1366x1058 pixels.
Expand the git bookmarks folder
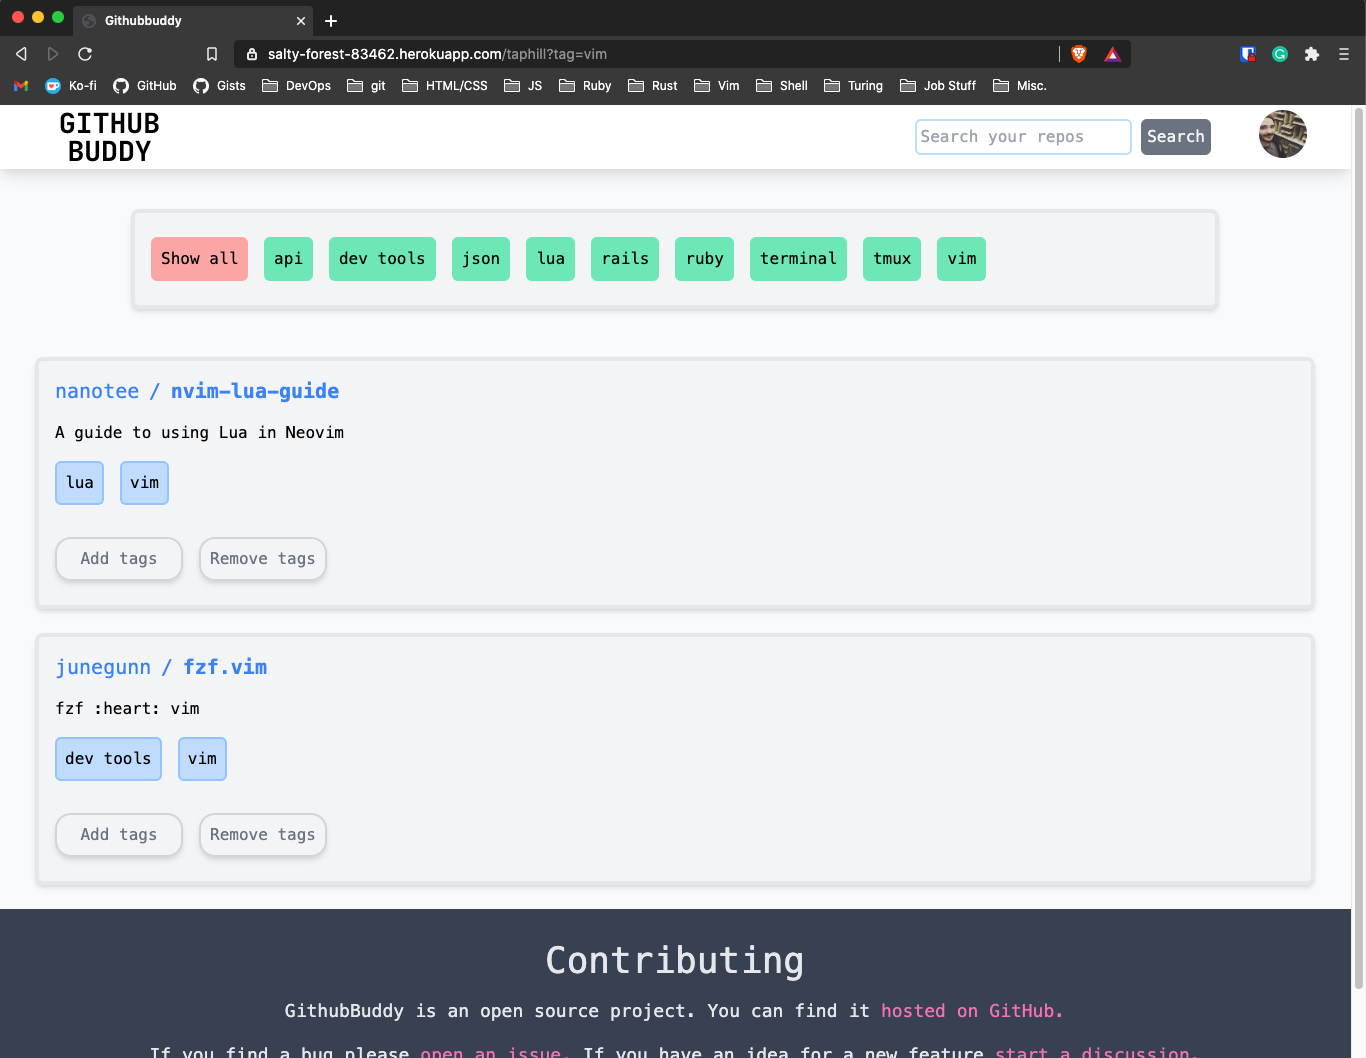coord(366,86)
